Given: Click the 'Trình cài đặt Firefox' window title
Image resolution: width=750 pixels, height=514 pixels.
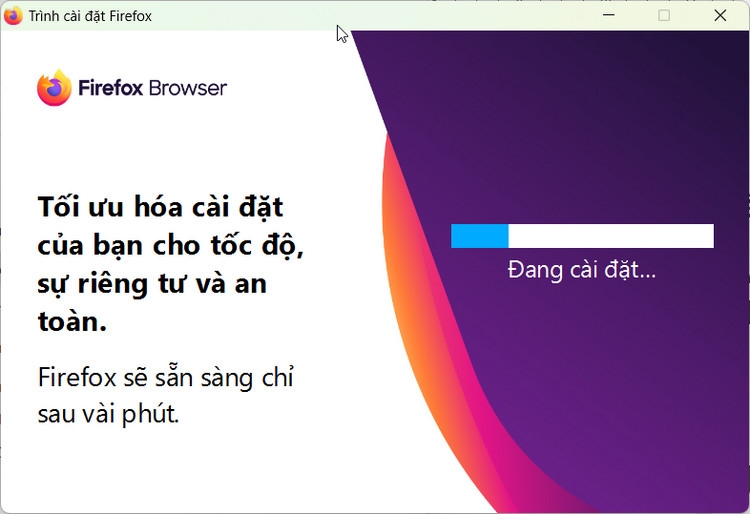Looking at the screenshot, I should click(90, 16).
